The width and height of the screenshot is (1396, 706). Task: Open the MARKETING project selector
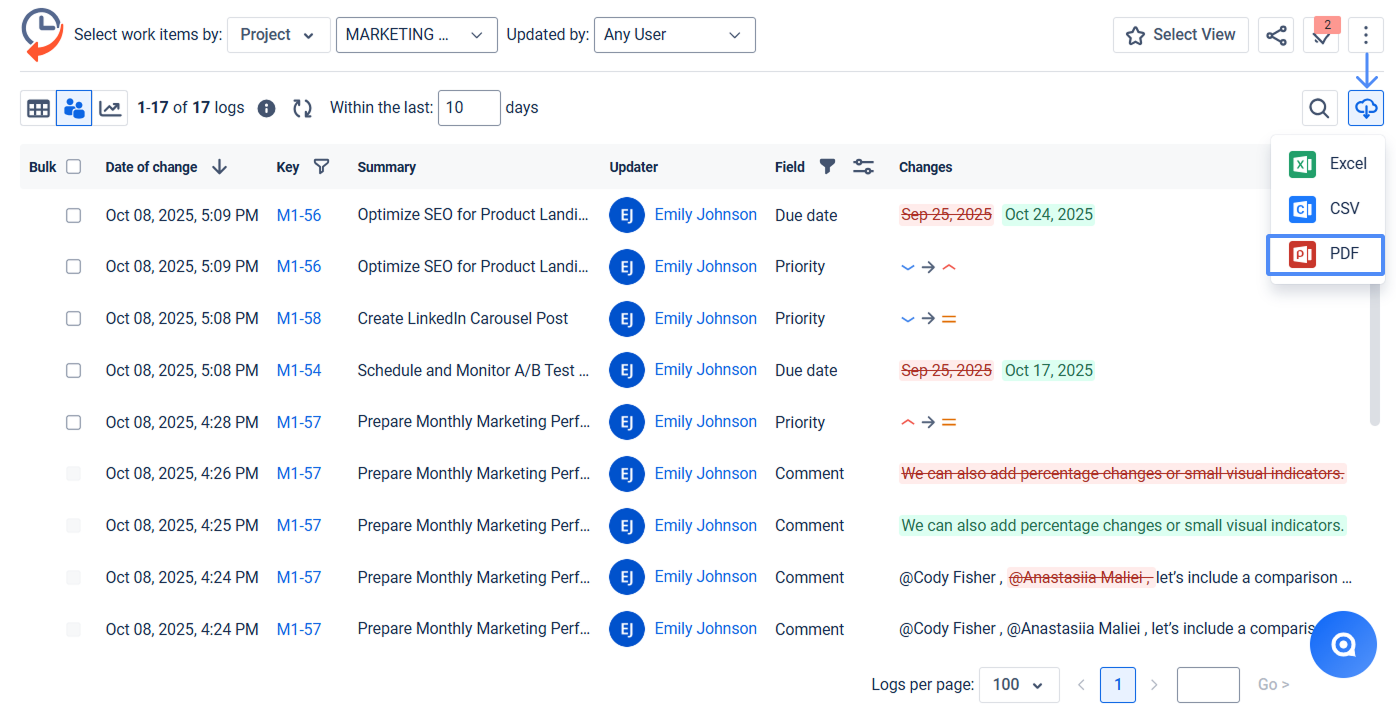tap(416, 34)
